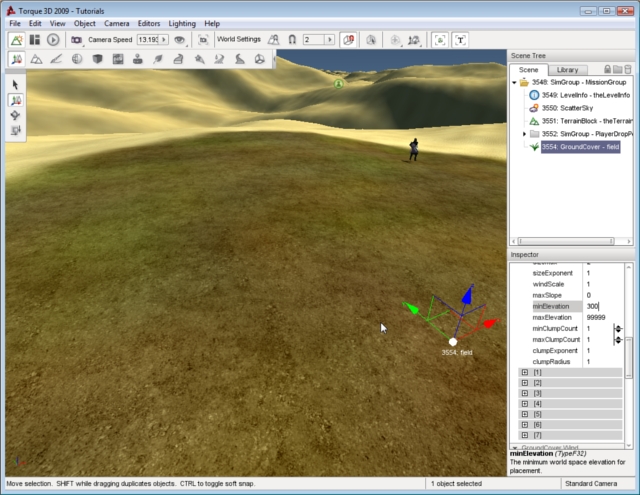Open the Lighting menu
The width and height of the screenshot is (640, 495).
[x=182, y=23]
